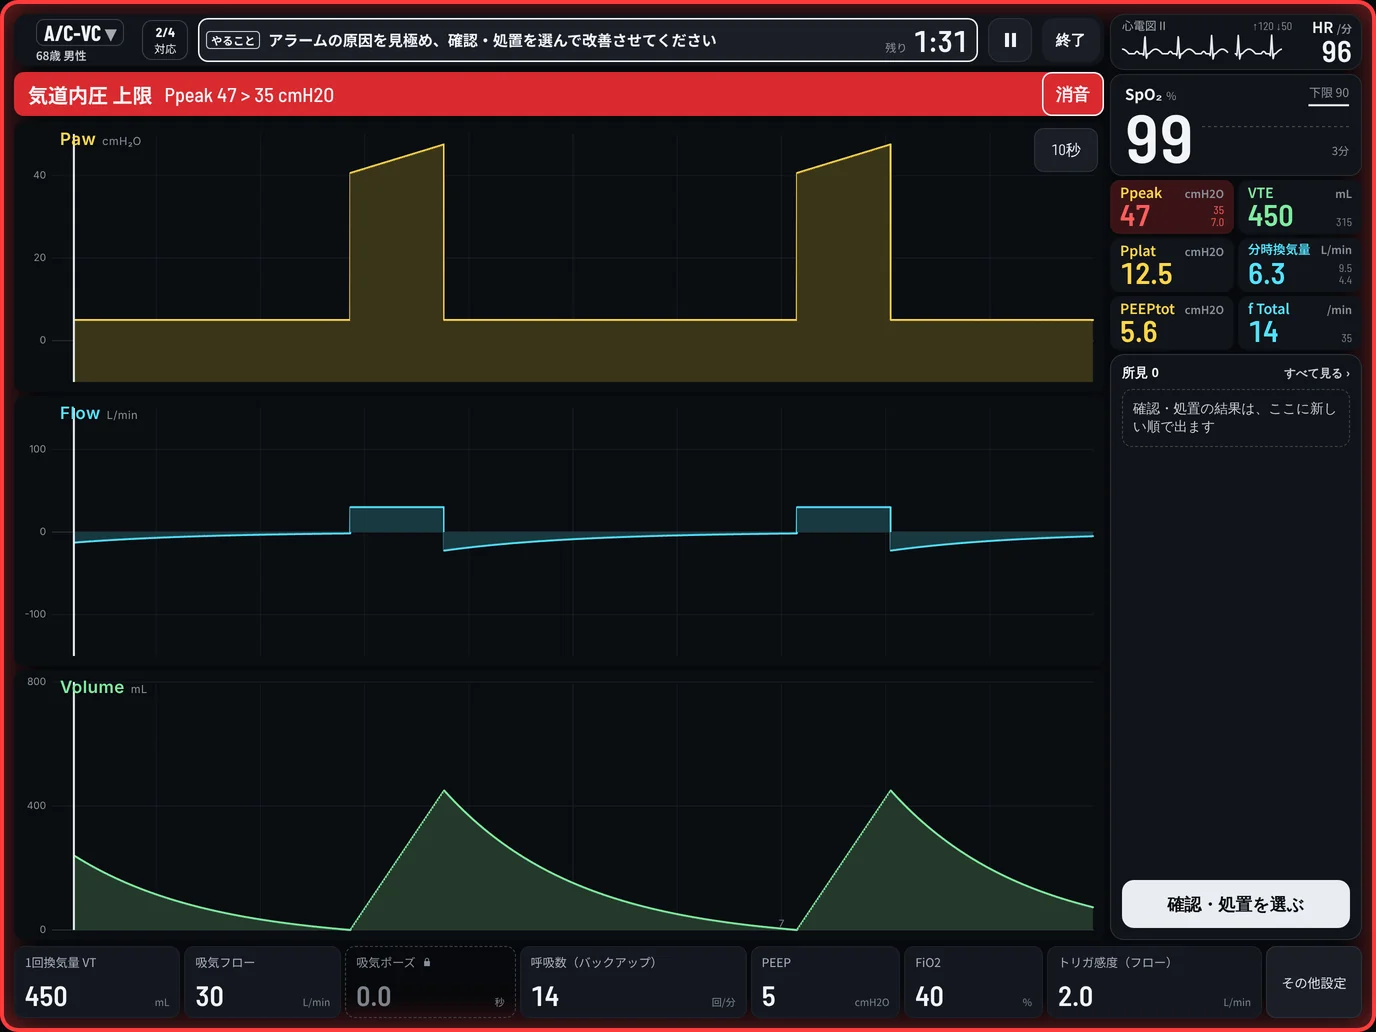1376x1032 pixels.
Task: Open その他設定 other settings menu
Action: 1314,983
